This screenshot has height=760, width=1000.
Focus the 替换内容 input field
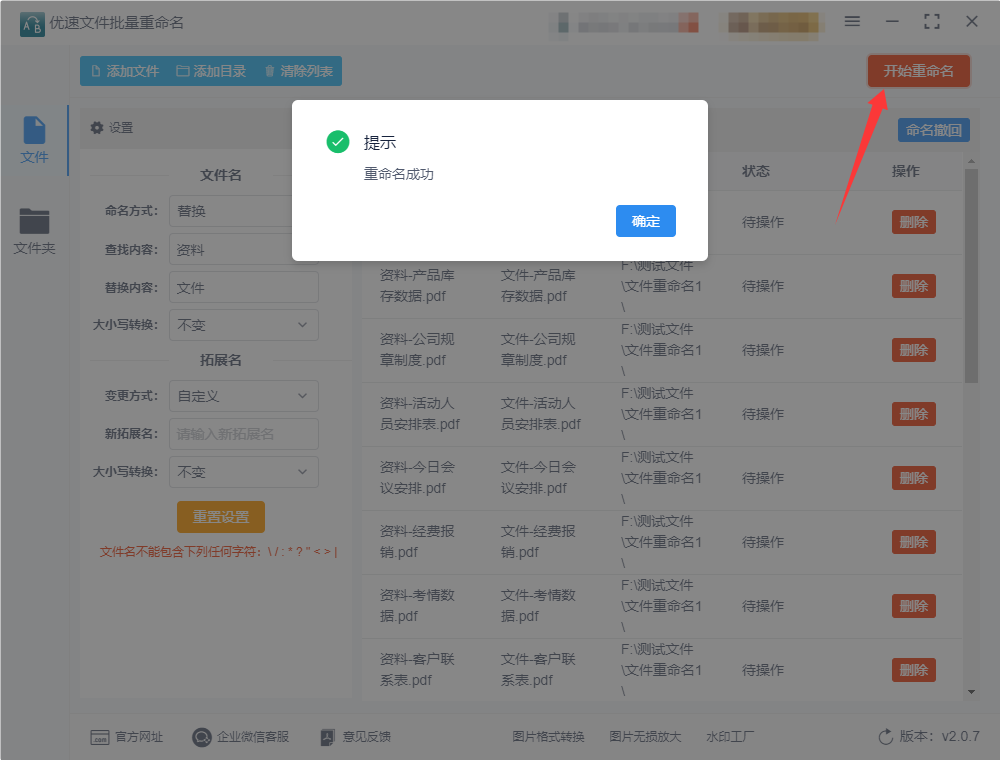tap(244, 288)
